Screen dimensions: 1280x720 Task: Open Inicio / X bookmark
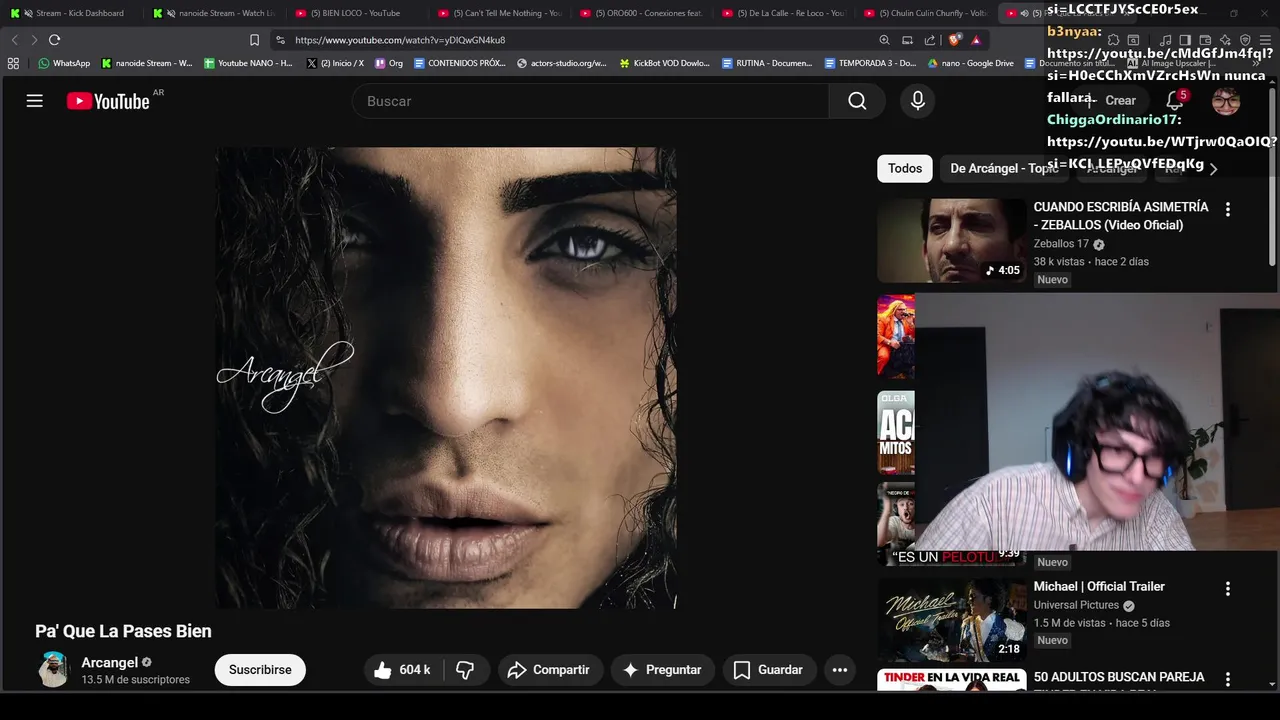click(x=335, y=63)
